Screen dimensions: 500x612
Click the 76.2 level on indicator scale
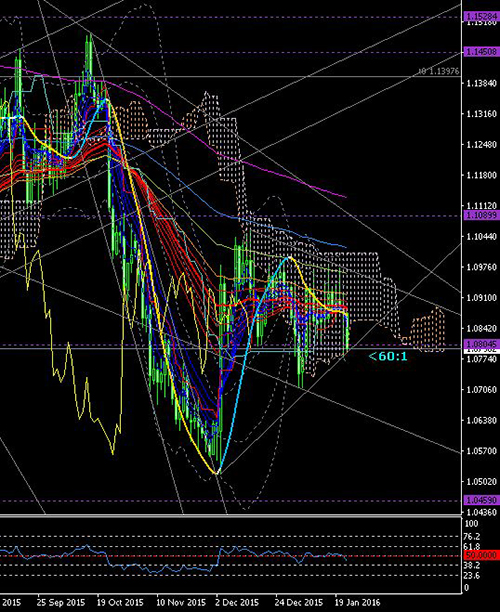coord(473,537)
